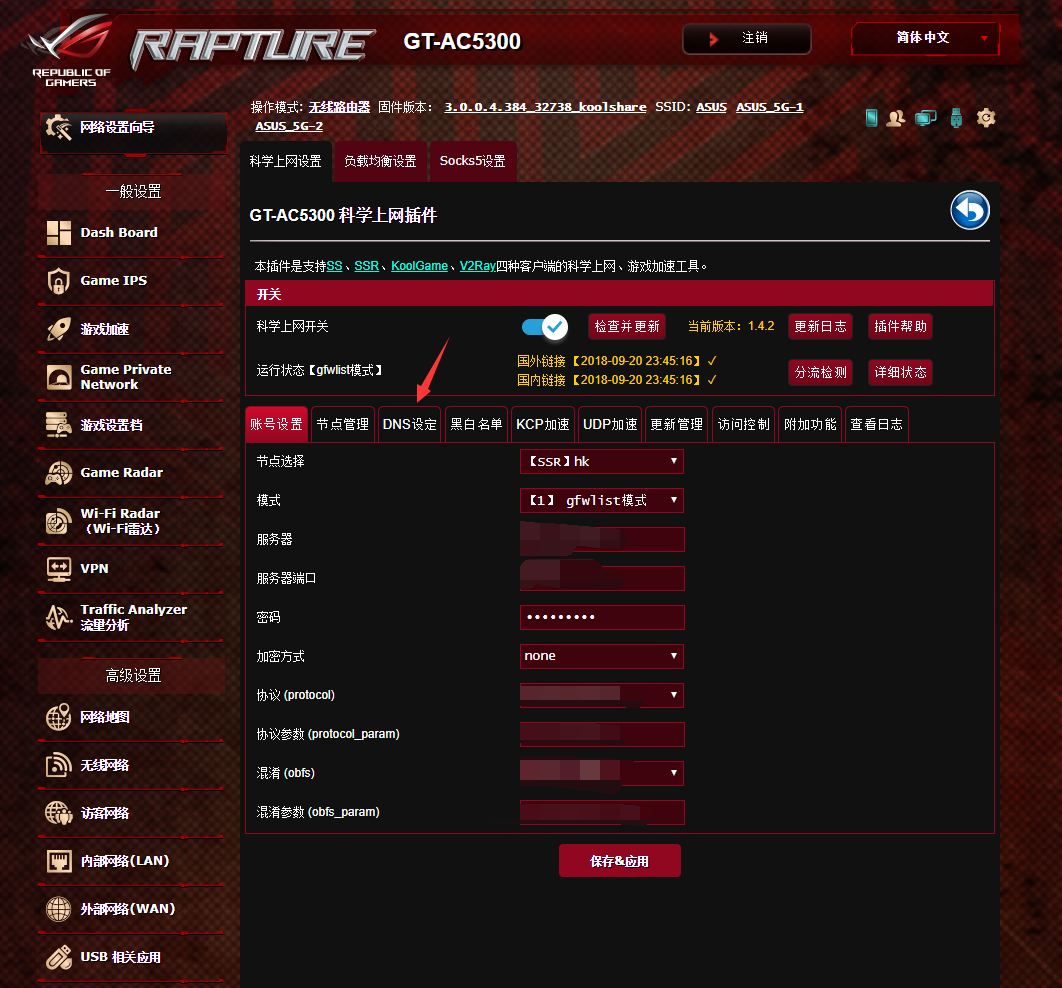Click the 无线网络 wireless icon
The image size is (1062, 988).
(58, 765)
